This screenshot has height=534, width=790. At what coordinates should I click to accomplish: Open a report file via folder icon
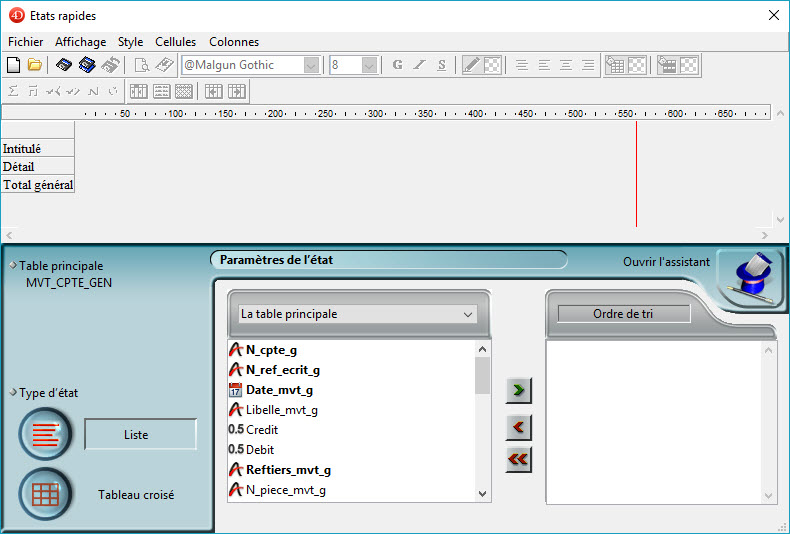click(x=34, y=65)
